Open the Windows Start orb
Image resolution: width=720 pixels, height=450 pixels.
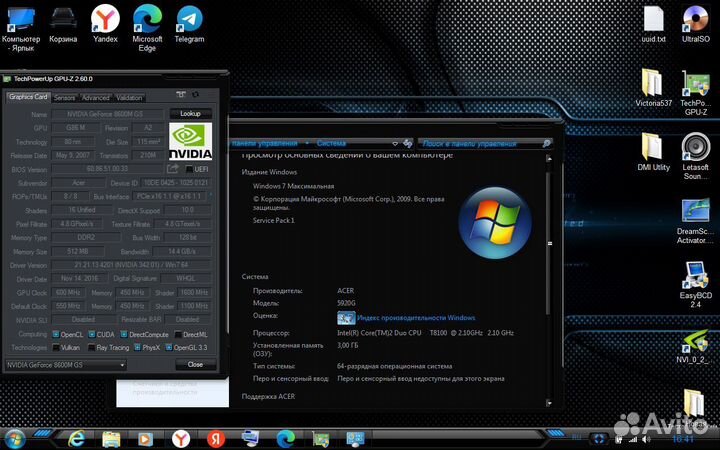pyautogui.click(x=15, y=439)
